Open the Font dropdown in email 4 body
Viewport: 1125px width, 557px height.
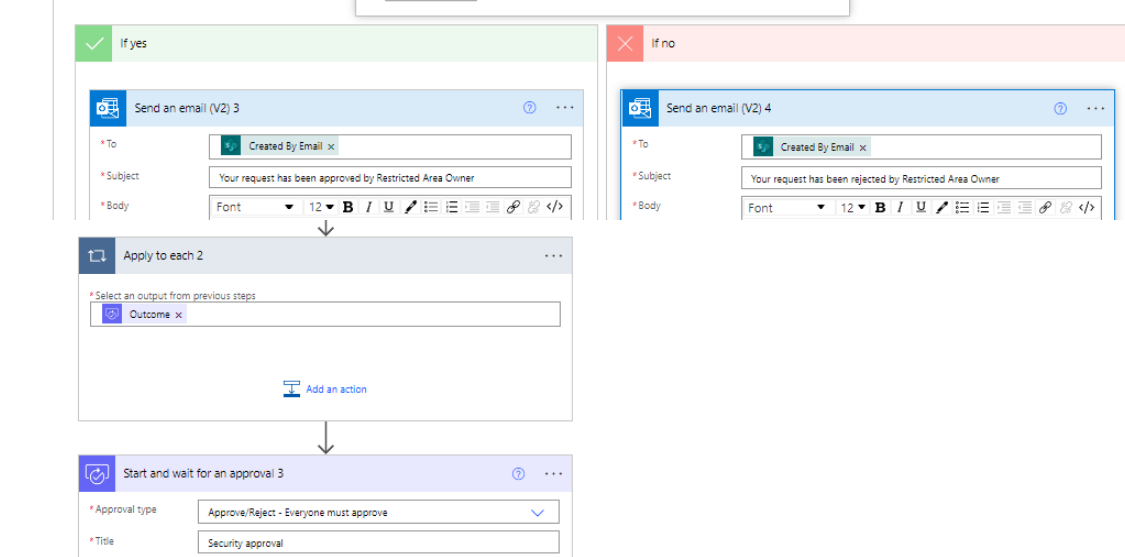coord(787,207)
